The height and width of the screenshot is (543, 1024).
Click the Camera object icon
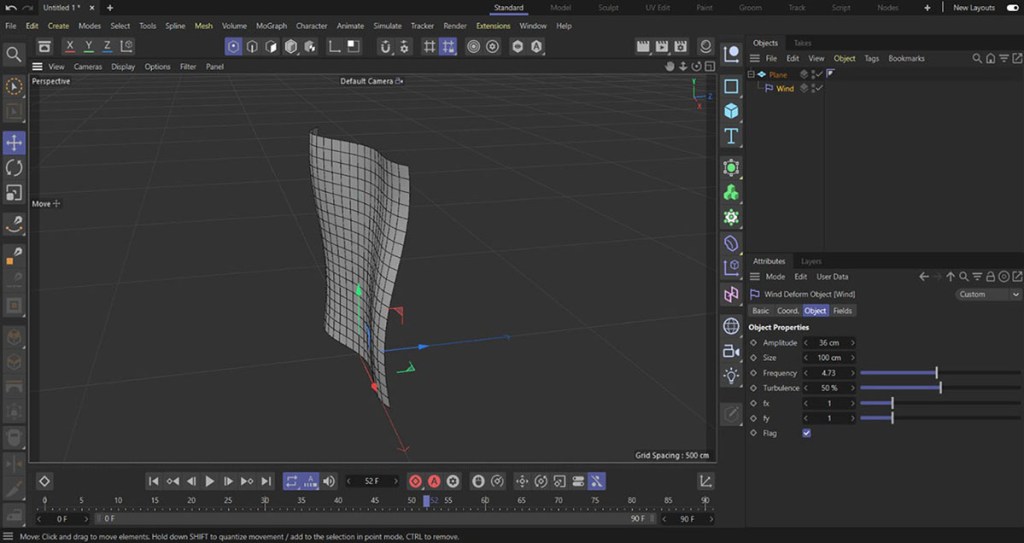pos(731,350)
